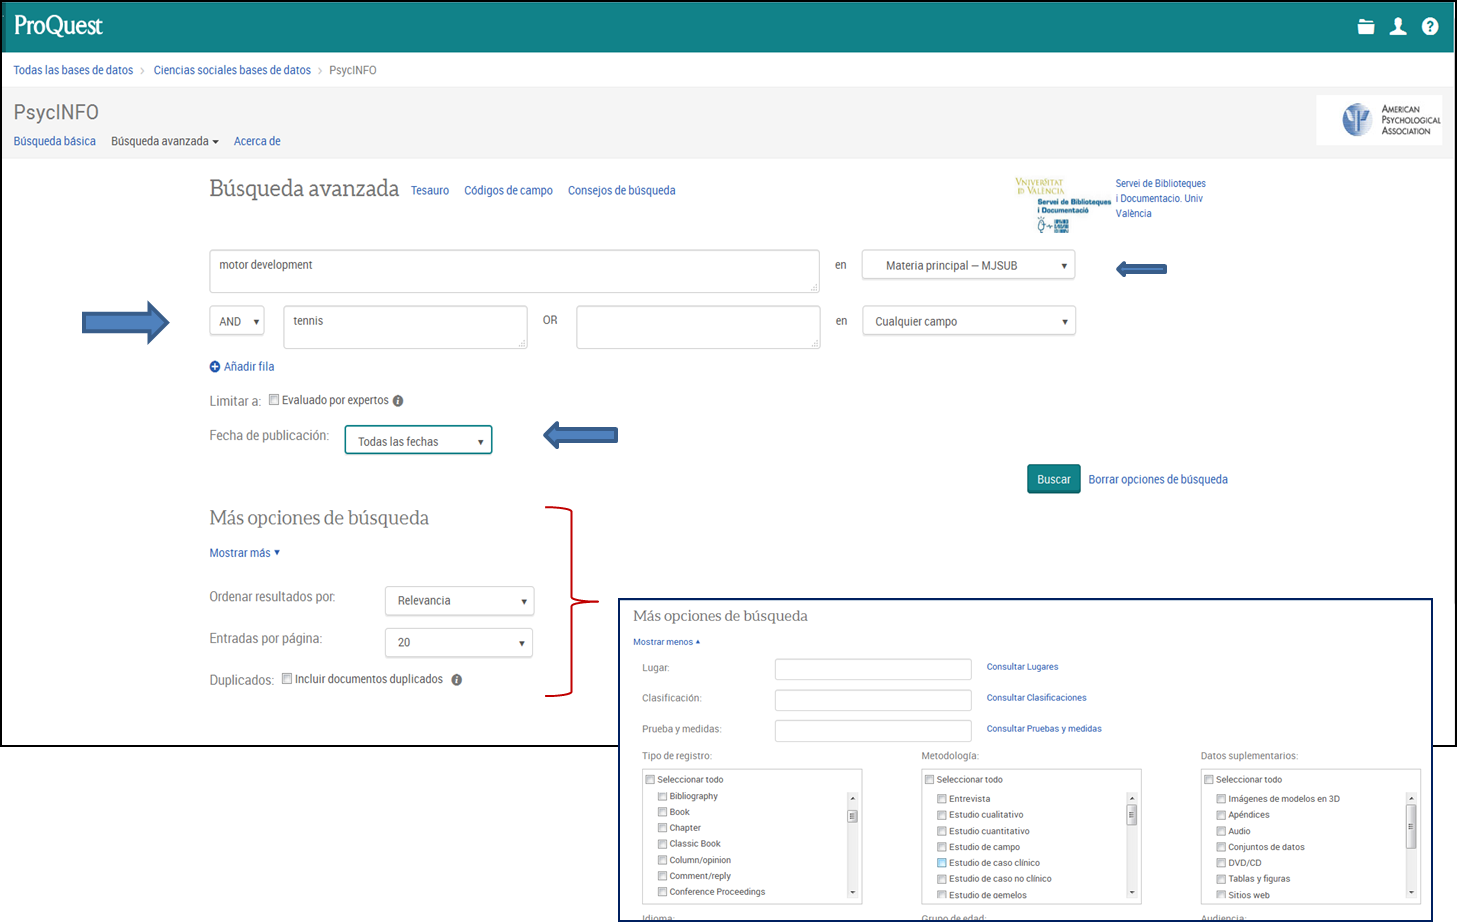
Task: Open info icon next to Incluir documentos duplicados
Action: coord(456,680)
